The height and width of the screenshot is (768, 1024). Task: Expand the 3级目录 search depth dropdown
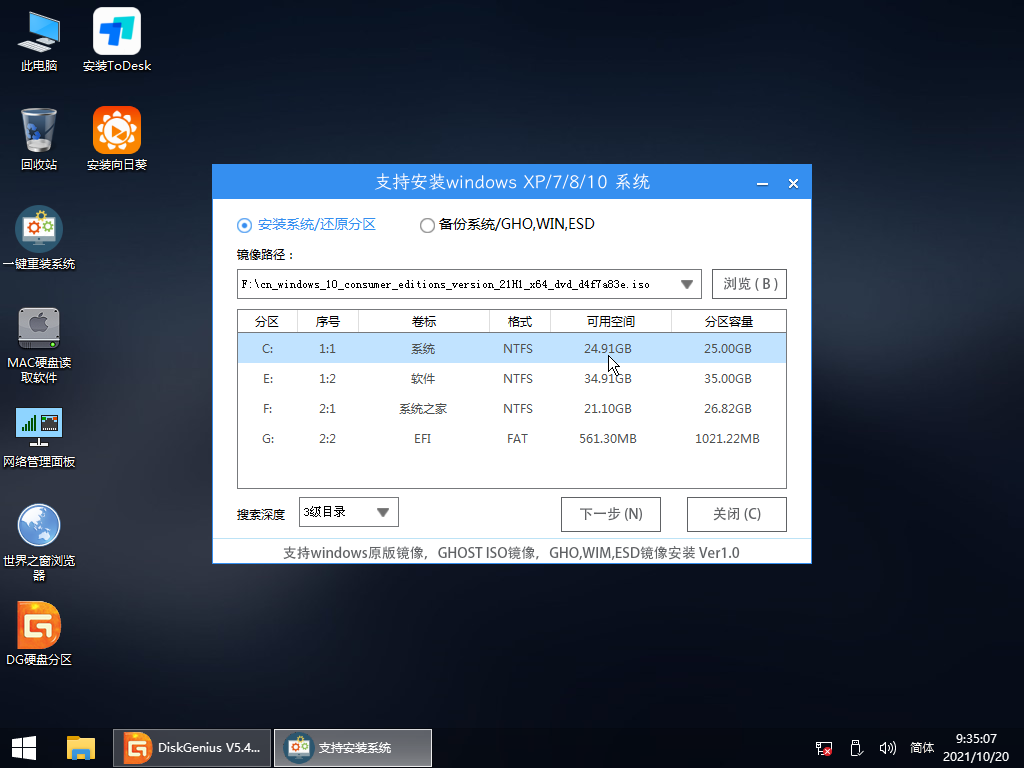point(381,511)
